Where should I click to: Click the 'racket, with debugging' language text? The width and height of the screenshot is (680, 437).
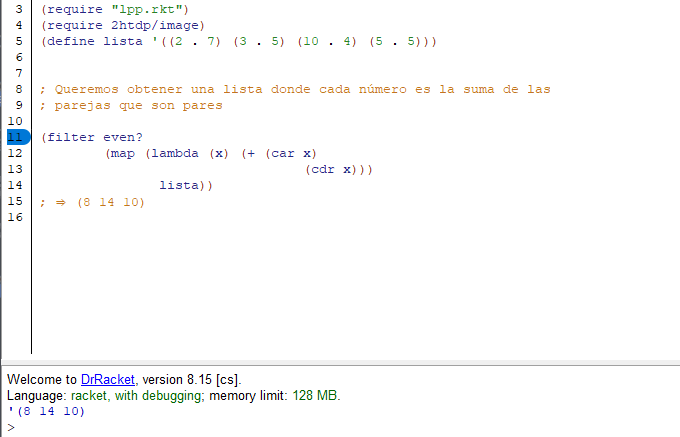click(136, 396)
